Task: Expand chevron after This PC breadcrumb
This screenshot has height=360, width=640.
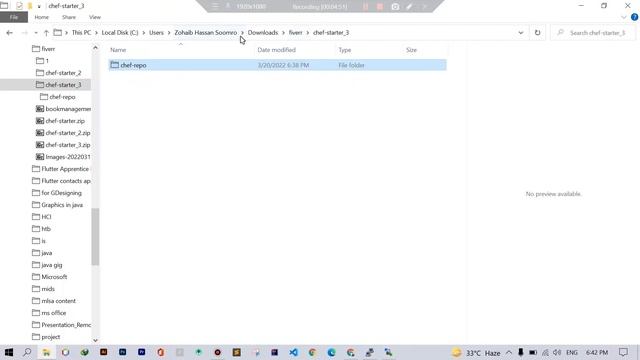Action: 96,33
